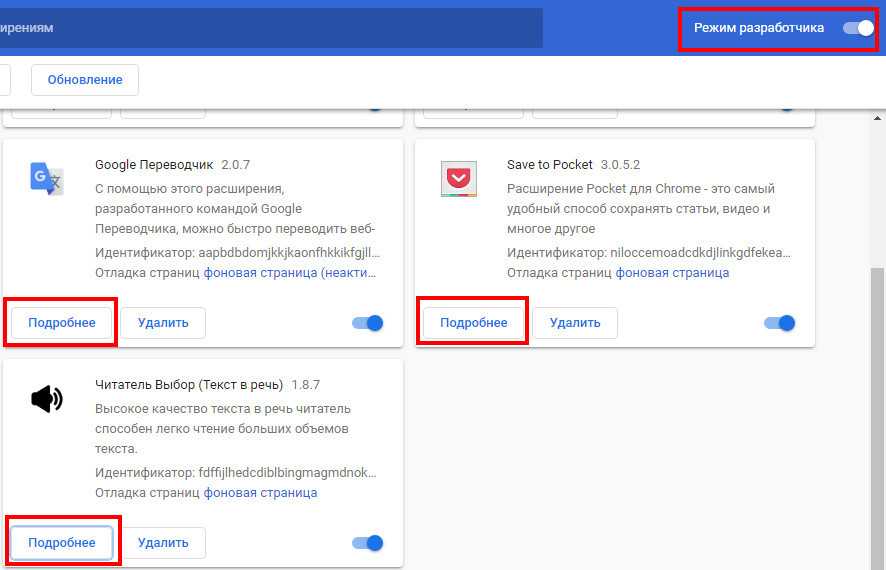Select the Save to Pocket title text

(549, 164)
